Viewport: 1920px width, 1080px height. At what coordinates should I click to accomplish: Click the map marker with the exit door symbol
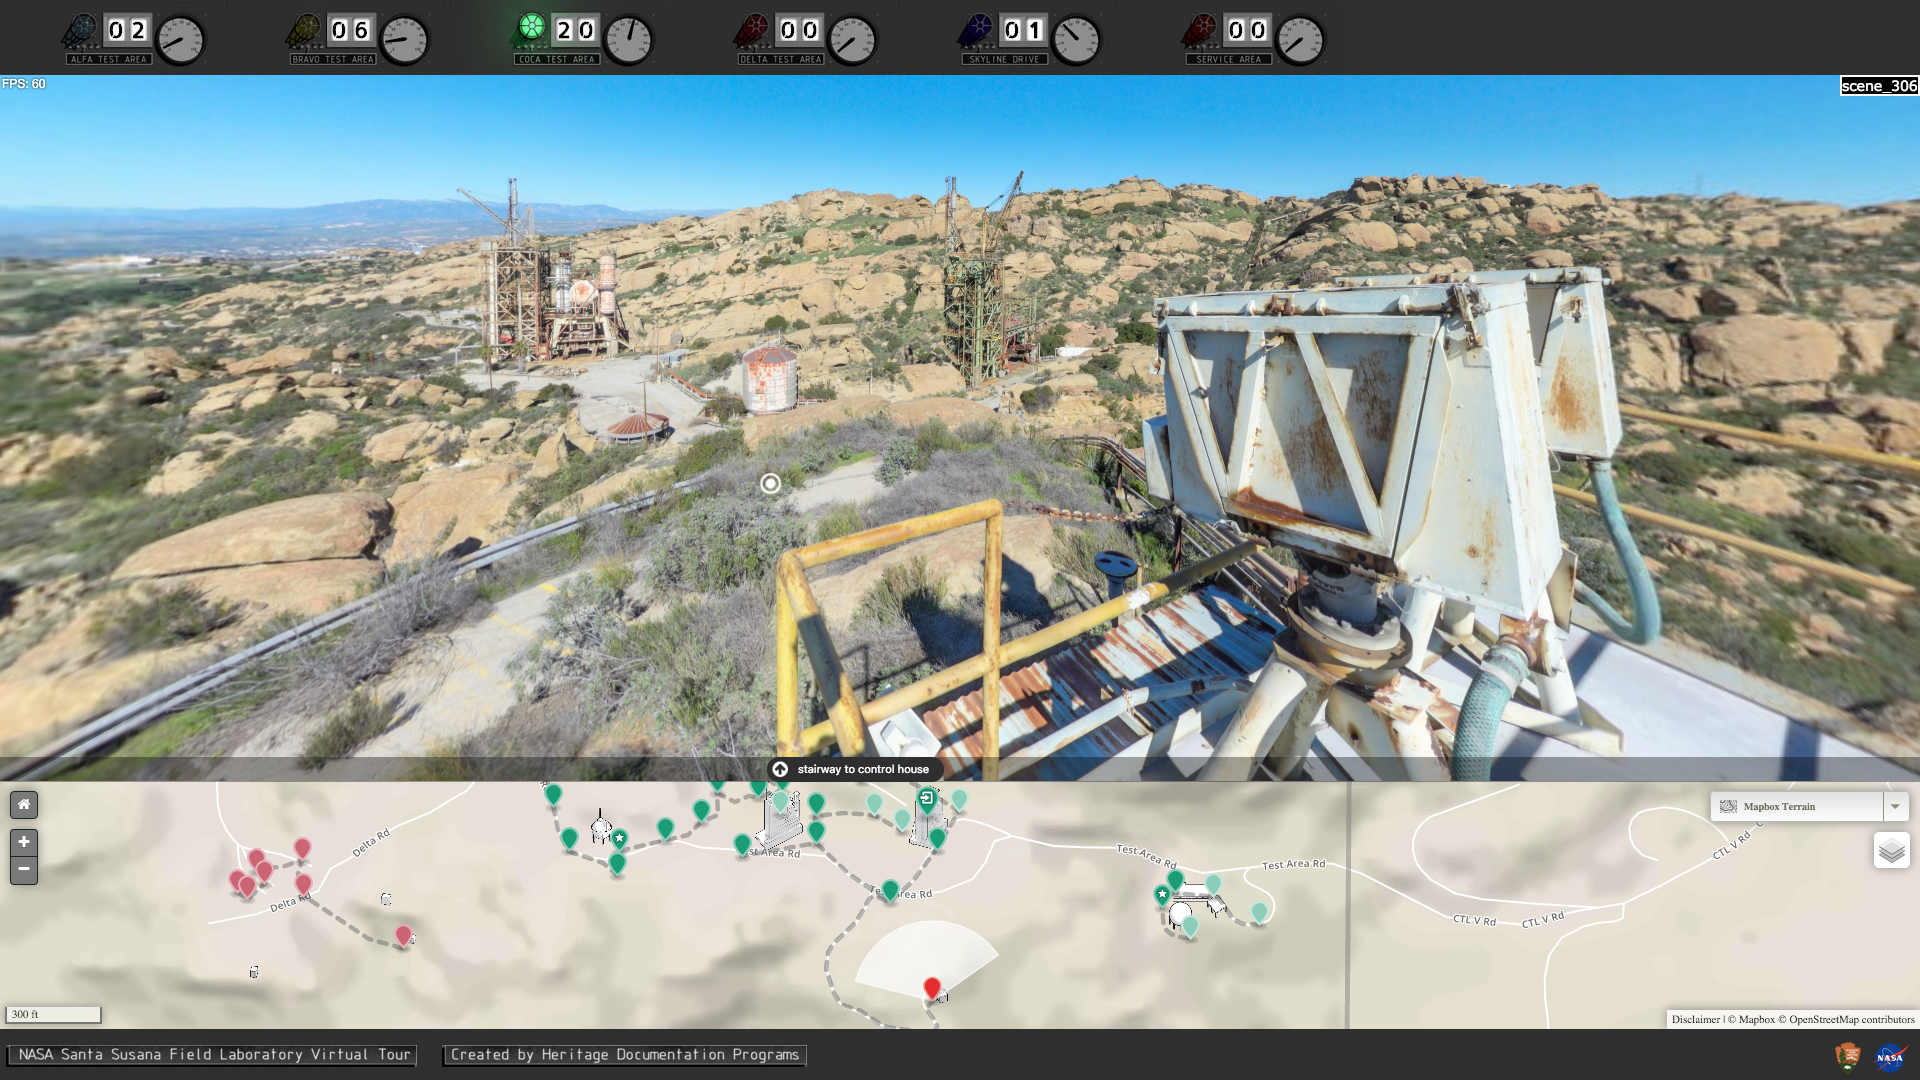click(927, 799)
